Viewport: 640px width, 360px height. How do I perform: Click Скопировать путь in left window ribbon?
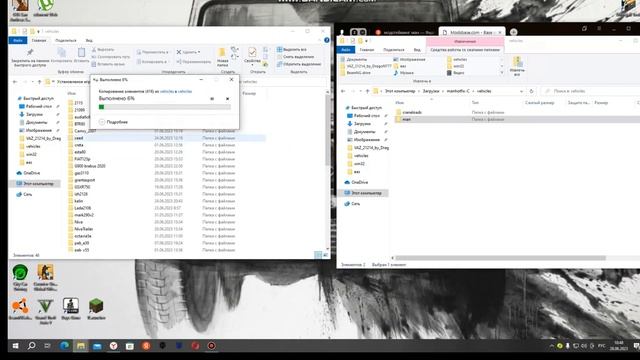tap(111, 57)
